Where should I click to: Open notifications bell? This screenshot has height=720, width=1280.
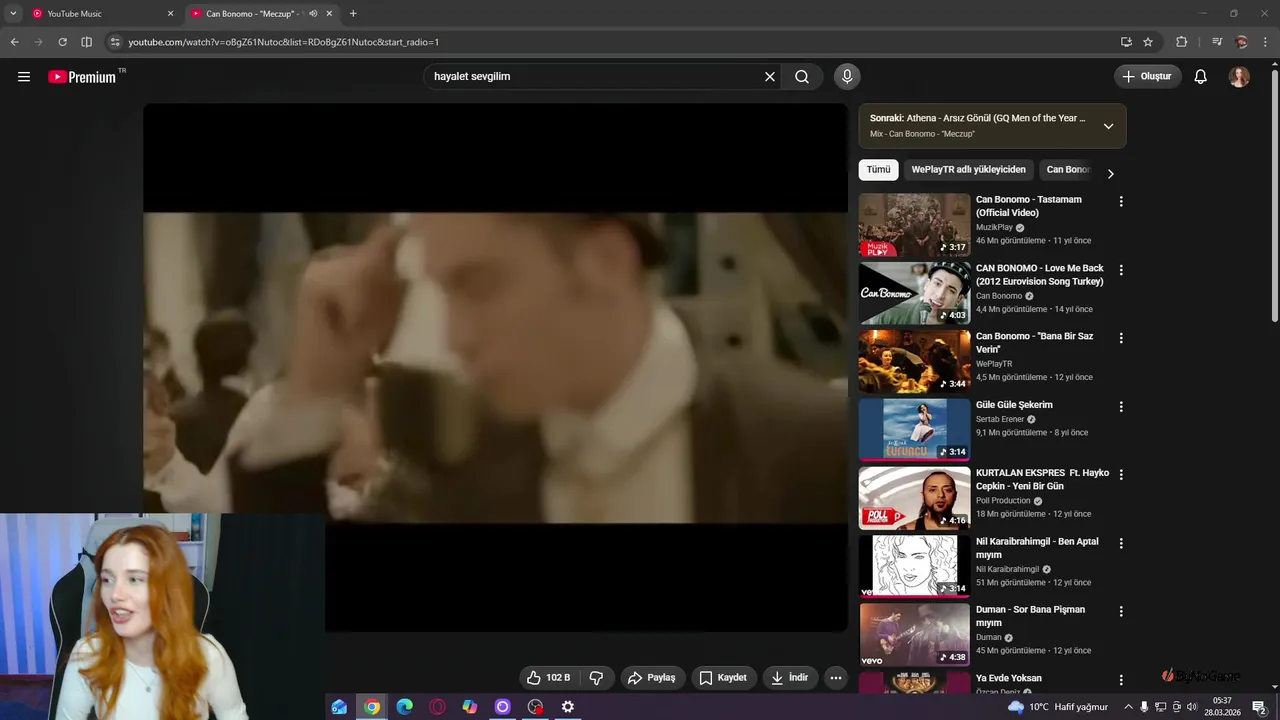[x=1201, y=77]
